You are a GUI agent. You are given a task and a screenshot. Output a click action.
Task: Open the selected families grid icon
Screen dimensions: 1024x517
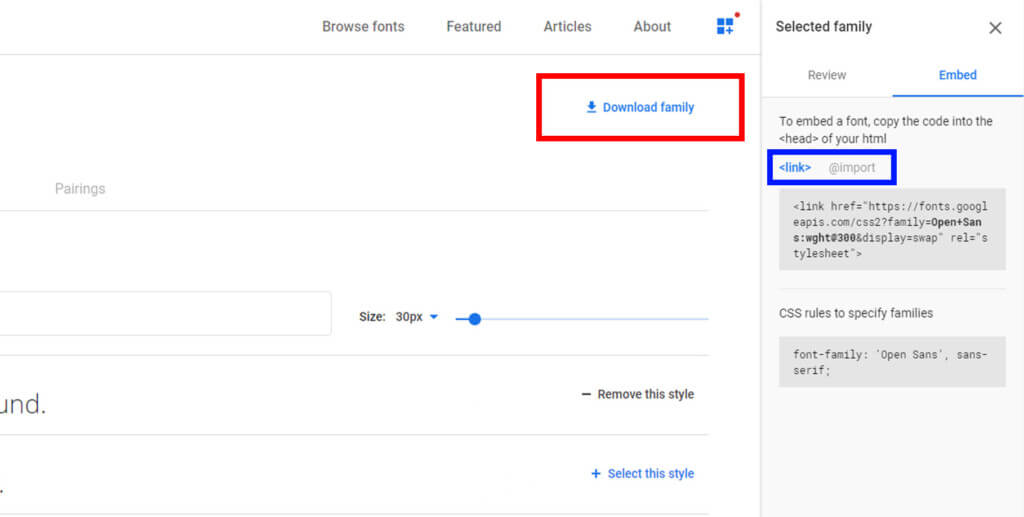(726, 27)
